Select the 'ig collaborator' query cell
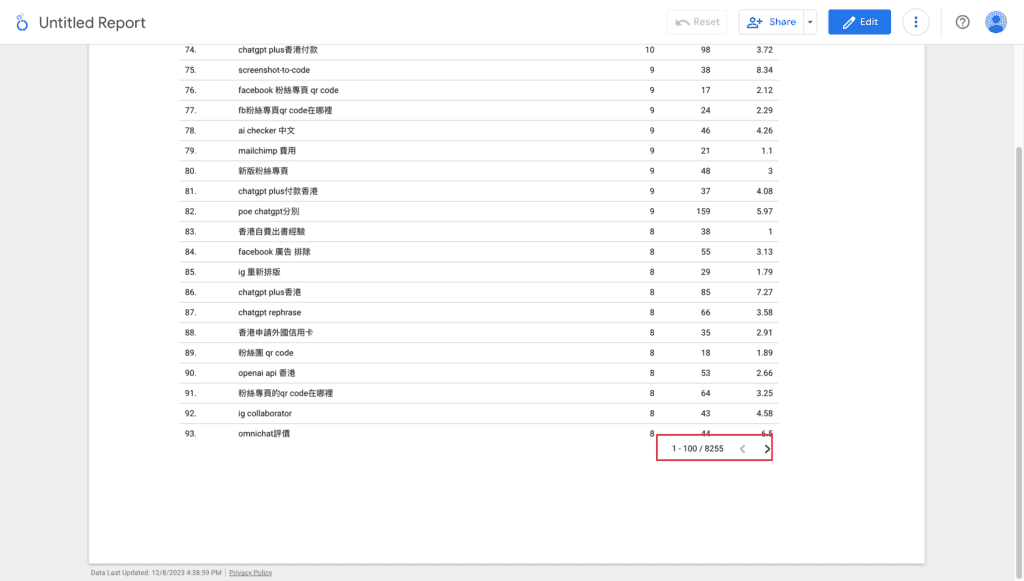Image resolution: width=1024 pixels, height=581 pixels. pyautogui.click(x=264, y=414)
